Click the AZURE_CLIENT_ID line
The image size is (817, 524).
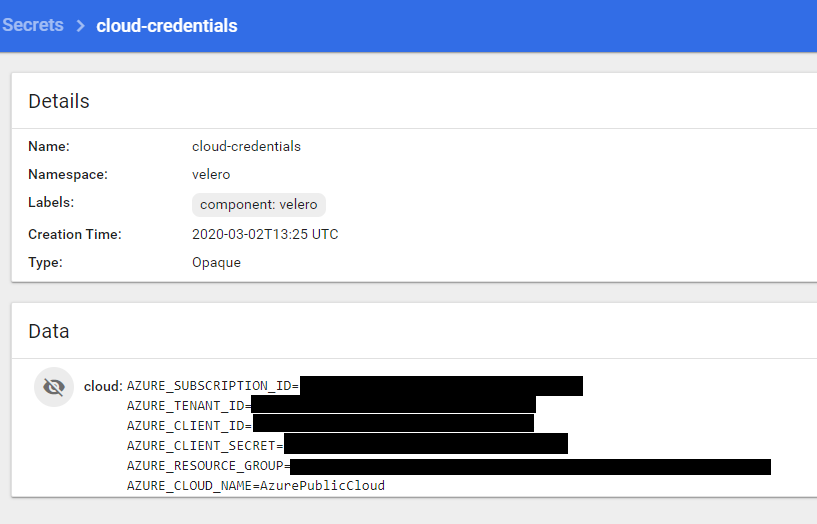point(330,426)
